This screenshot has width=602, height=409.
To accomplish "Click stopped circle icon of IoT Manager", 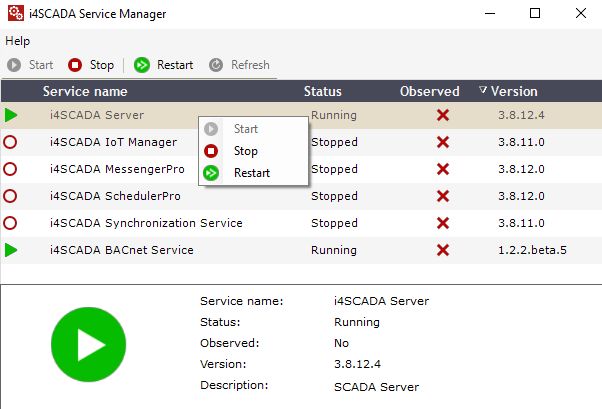I will click(x=10, y=142).
